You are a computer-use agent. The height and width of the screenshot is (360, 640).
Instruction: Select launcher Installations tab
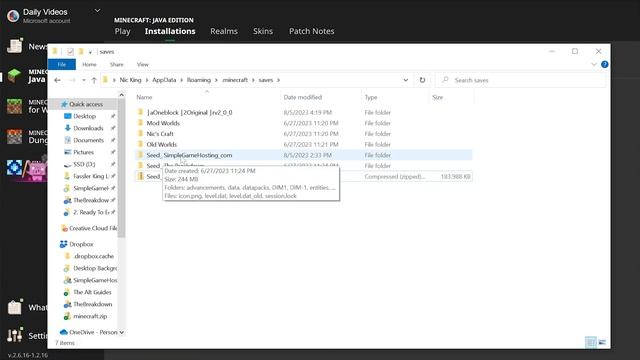[x=170, y=31]
